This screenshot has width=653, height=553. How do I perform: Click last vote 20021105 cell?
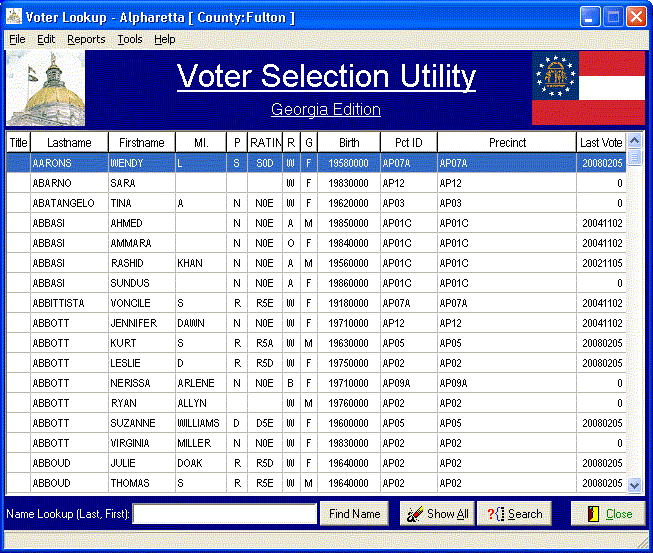(x=601, y=263)
